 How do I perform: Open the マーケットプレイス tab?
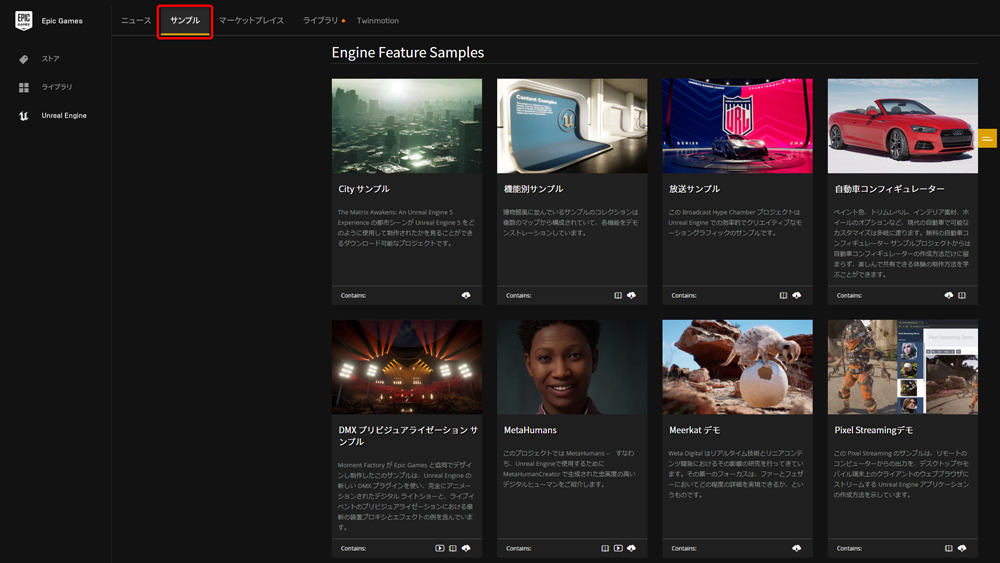point(251,20)
